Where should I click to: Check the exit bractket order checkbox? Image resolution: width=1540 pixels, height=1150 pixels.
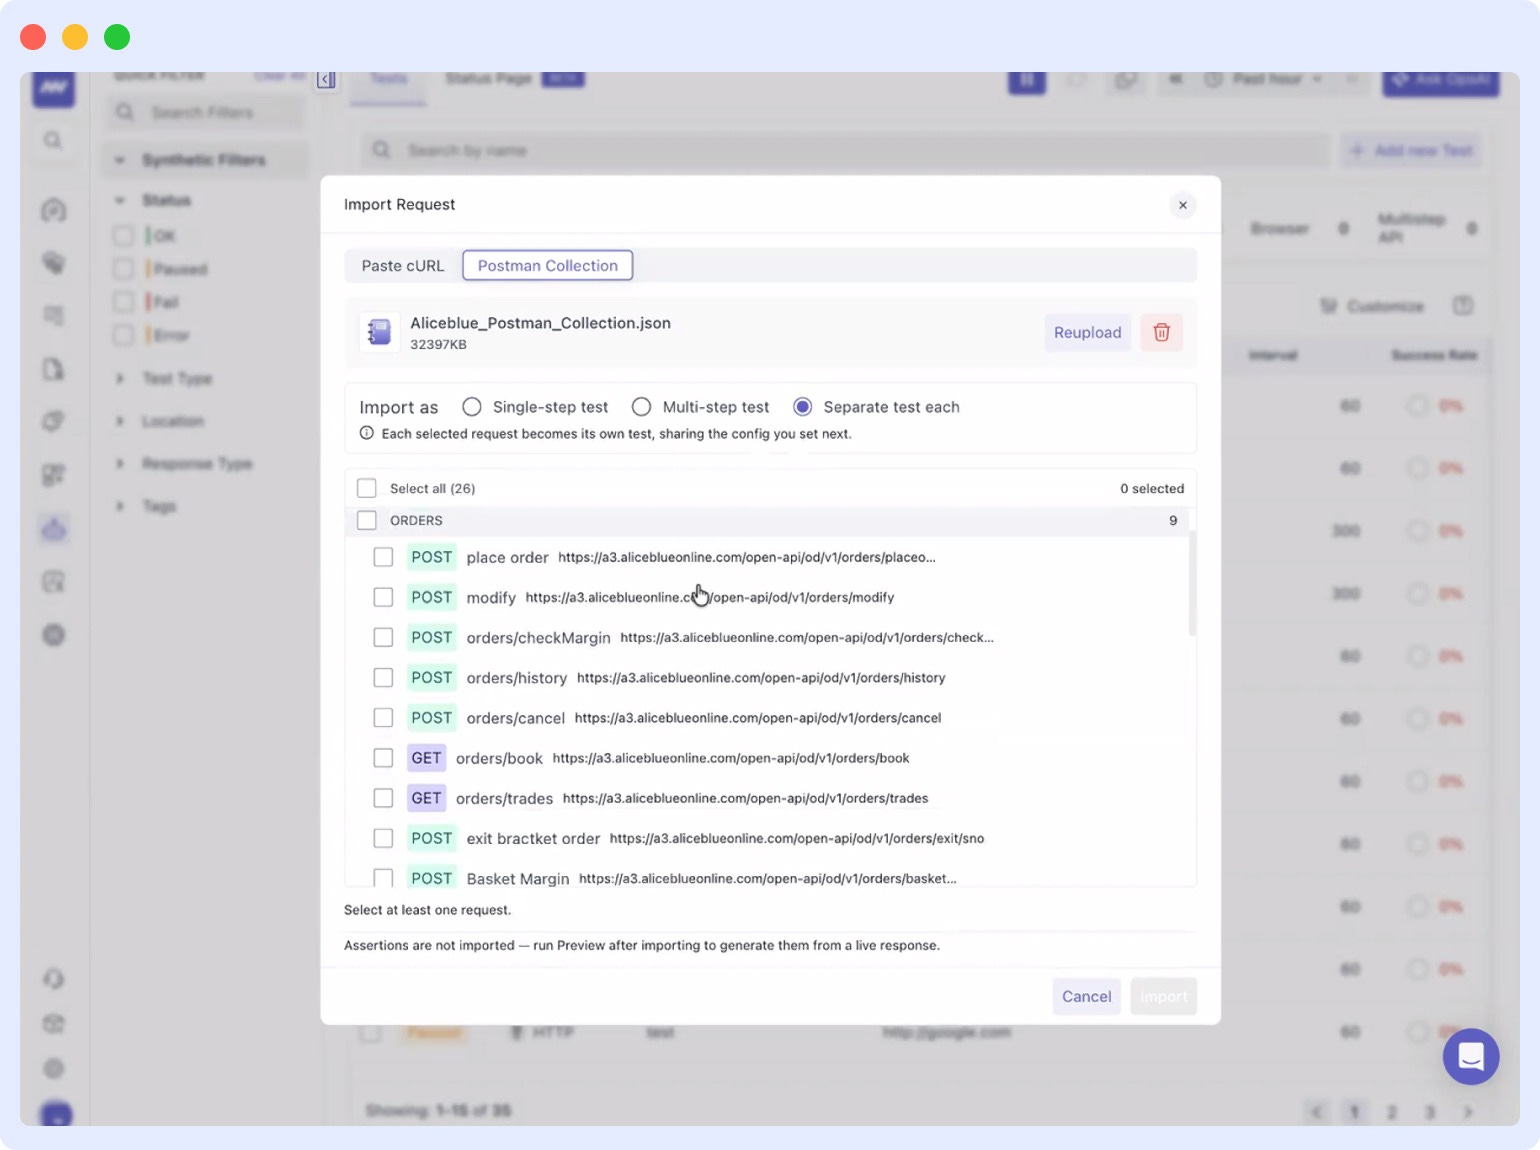click(383, 838)
